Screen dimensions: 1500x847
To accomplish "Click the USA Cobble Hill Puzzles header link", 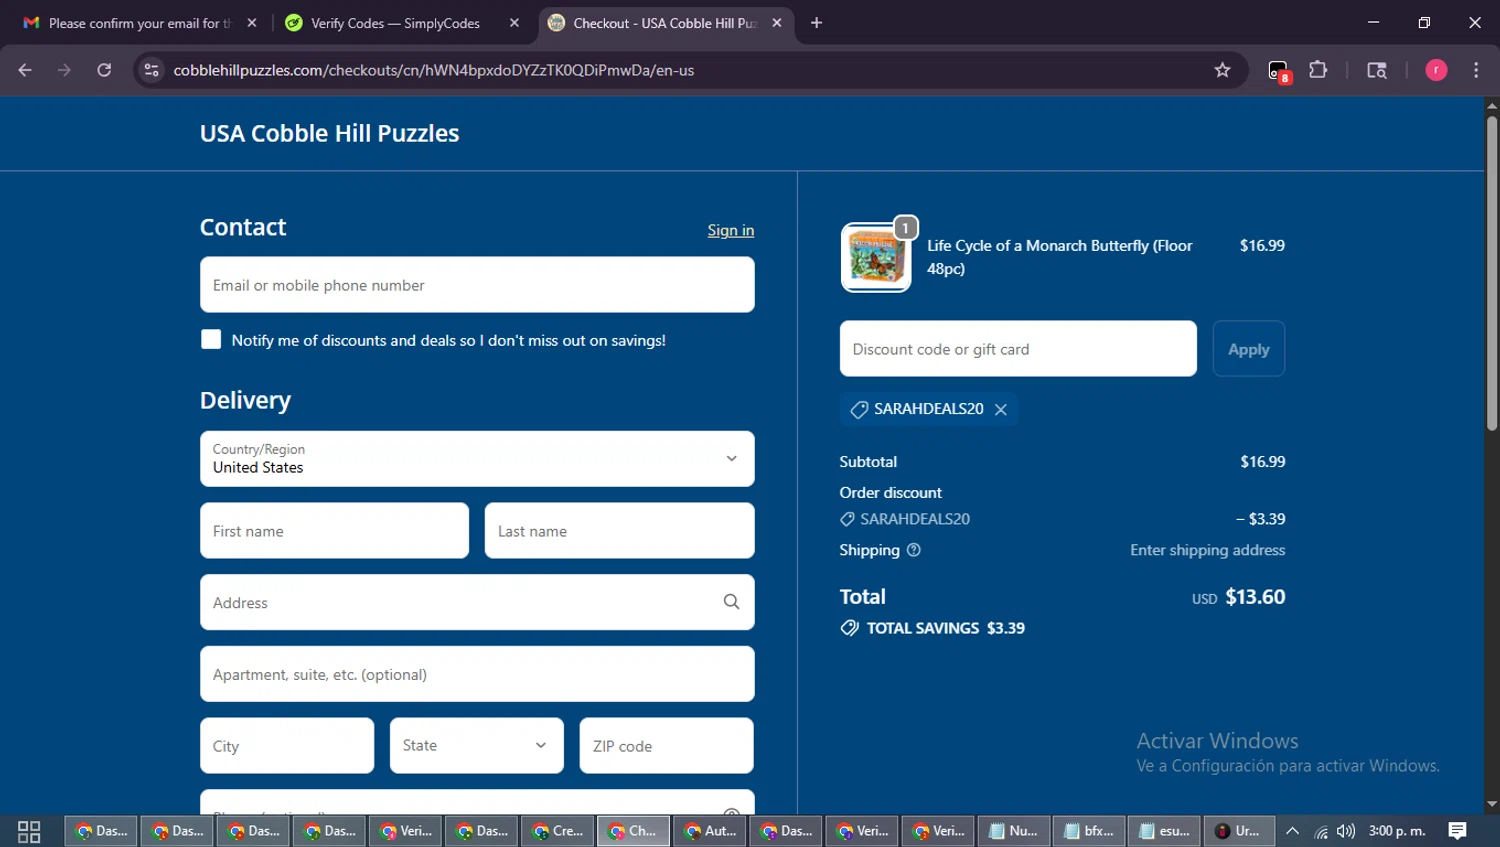I will [x=329, y=133].
